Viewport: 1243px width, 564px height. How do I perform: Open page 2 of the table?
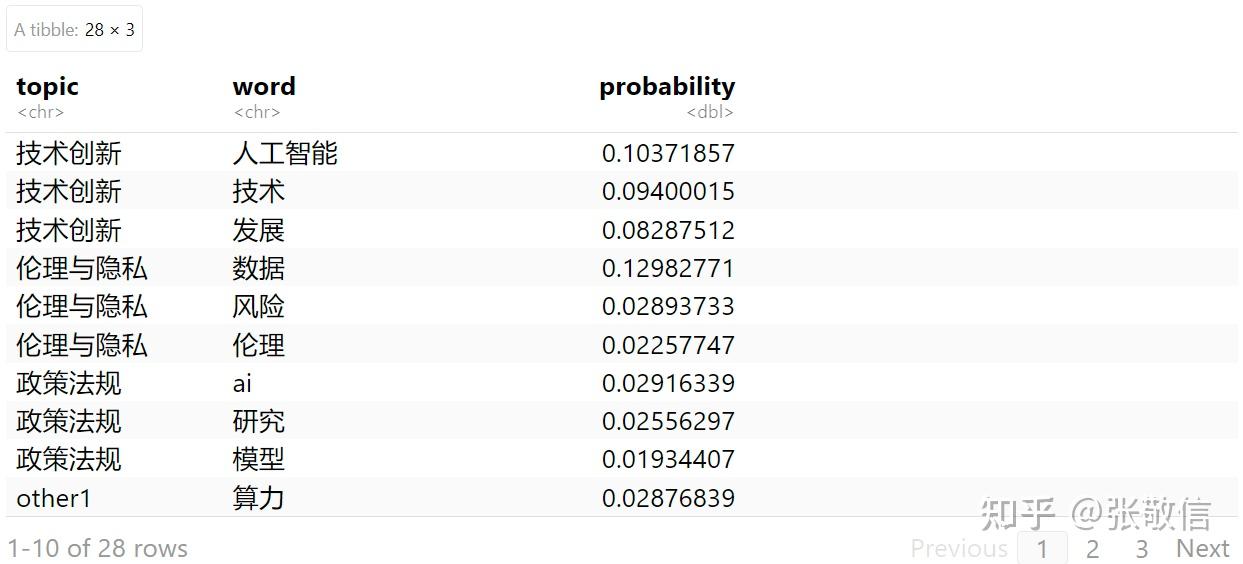1092,548
